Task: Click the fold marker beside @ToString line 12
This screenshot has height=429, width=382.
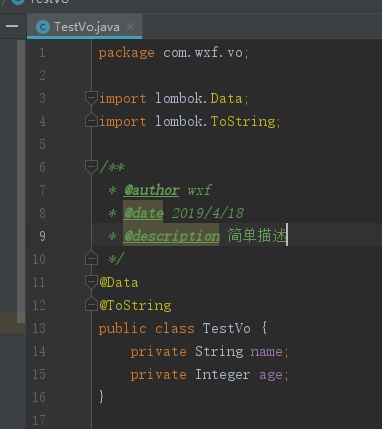Action: tap(91, 304)
